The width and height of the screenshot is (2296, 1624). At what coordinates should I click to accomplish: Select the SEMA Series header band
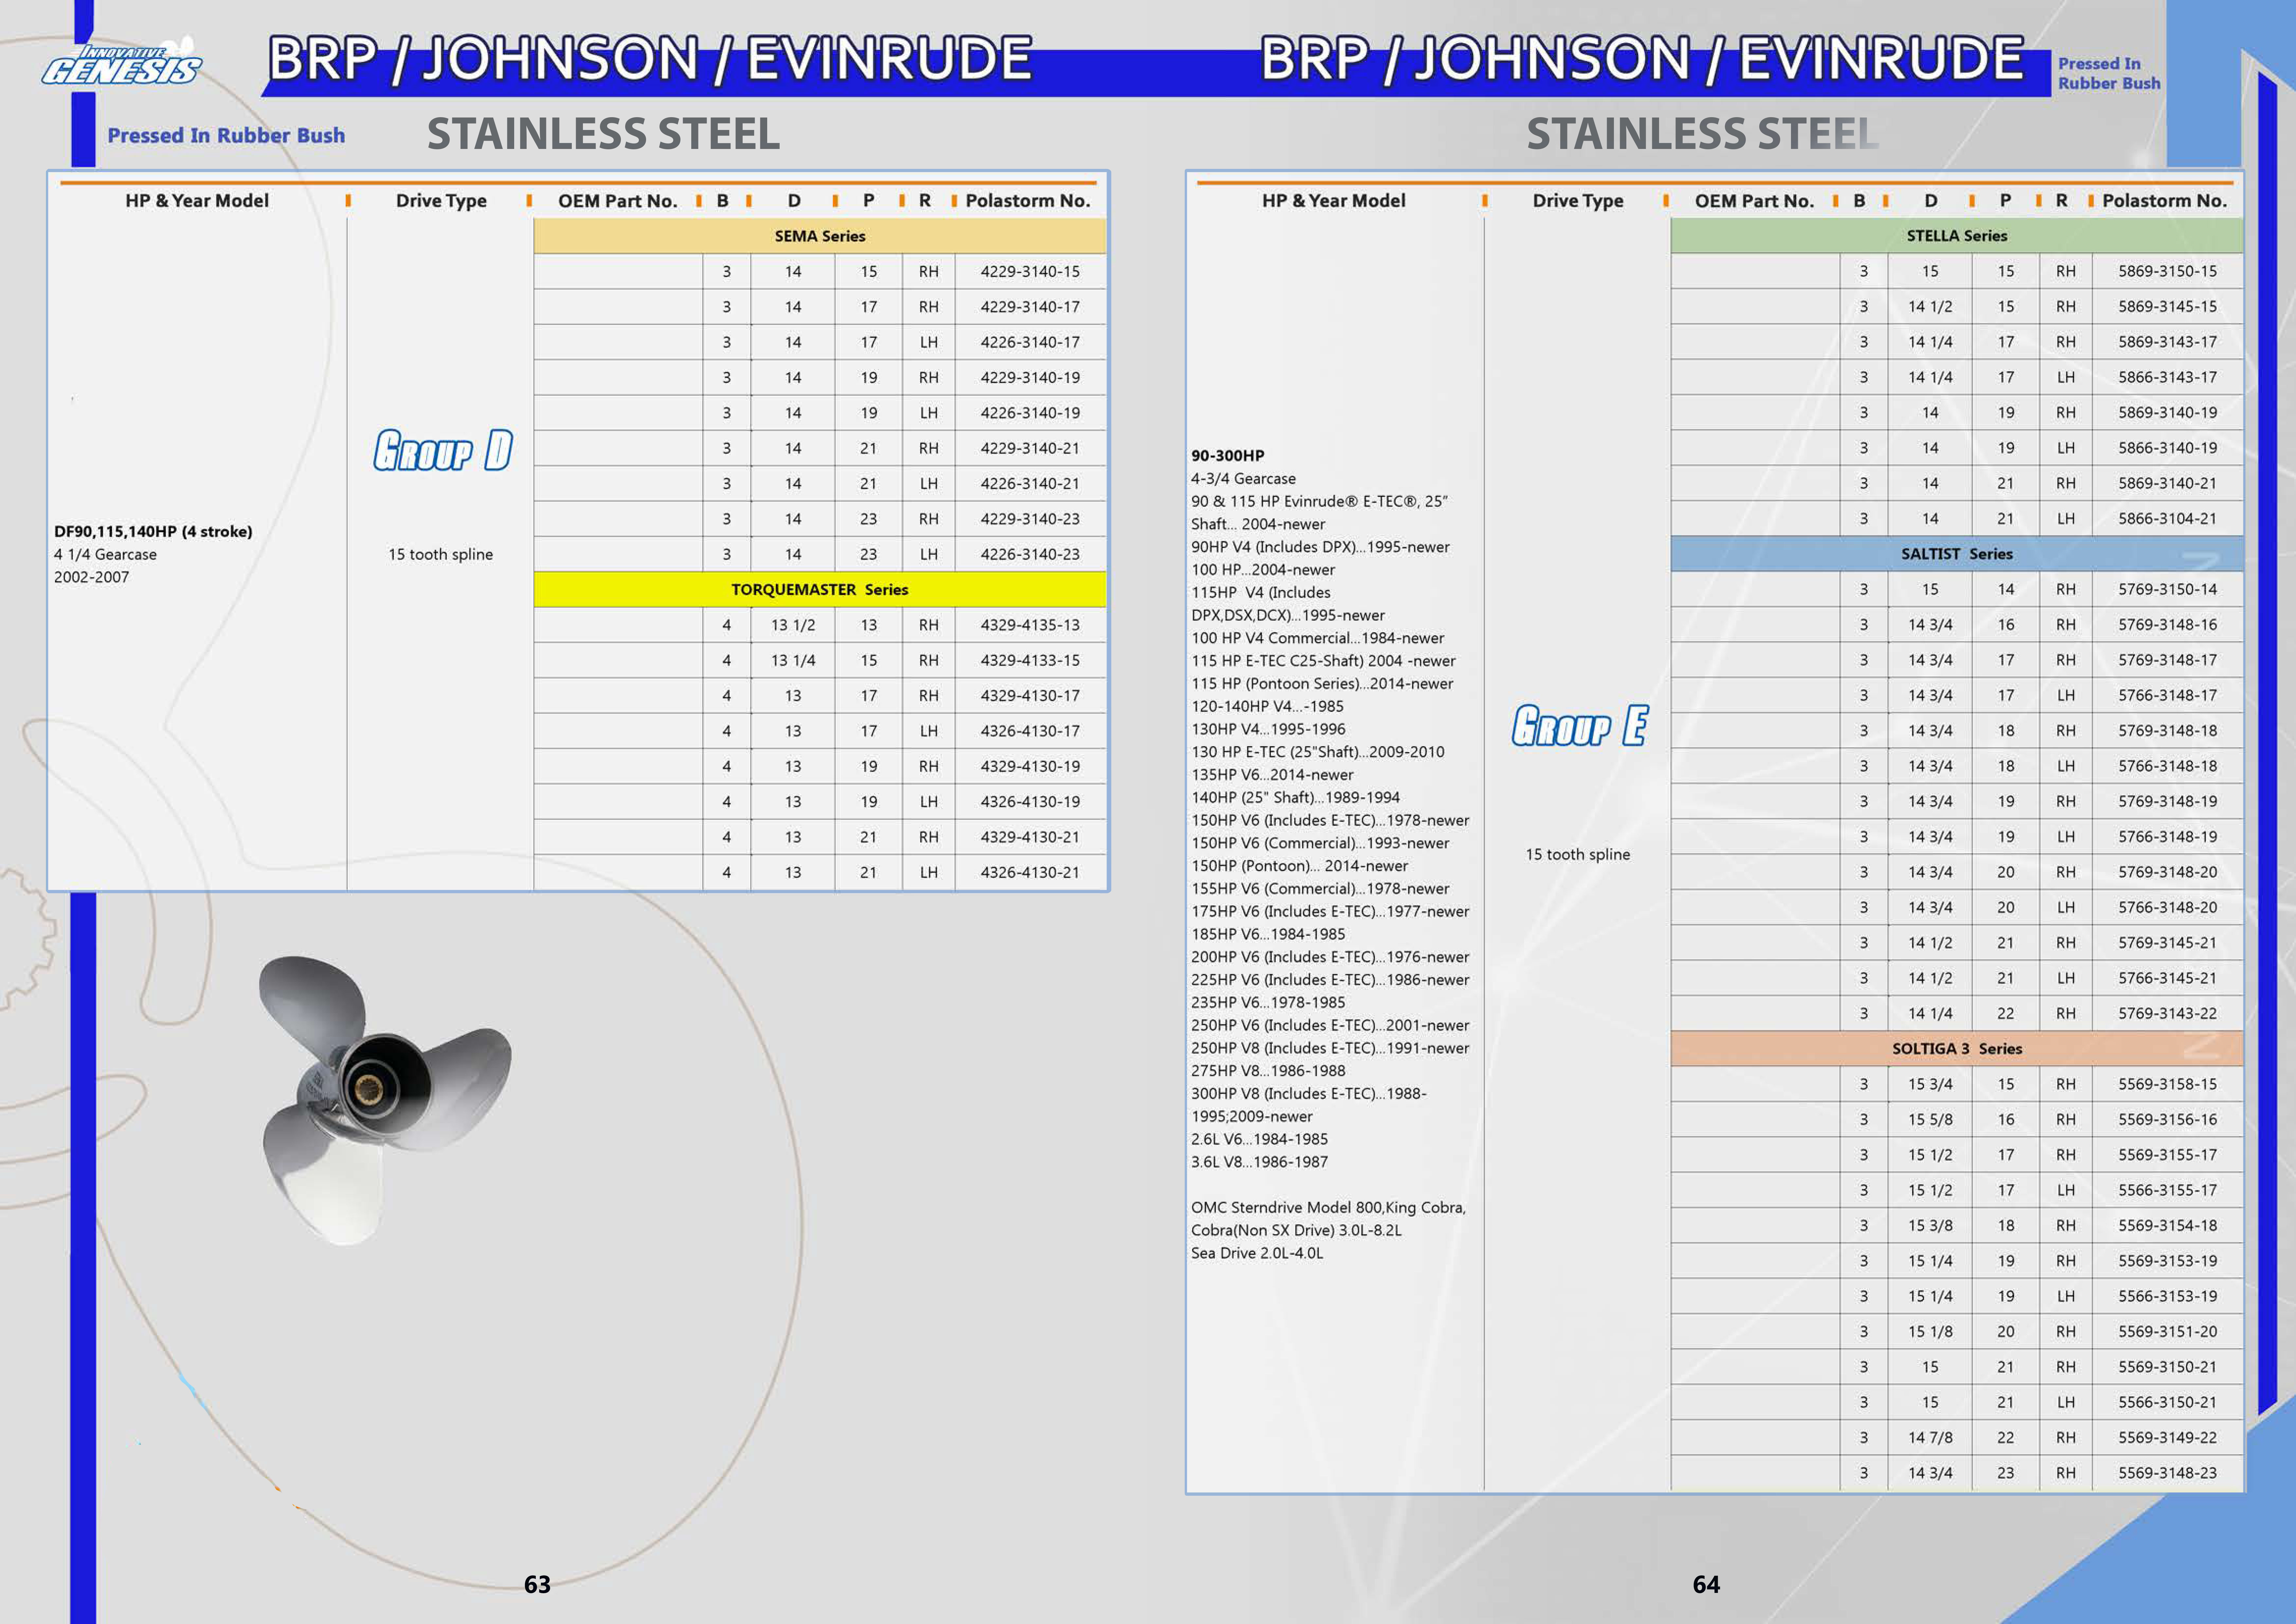click(820, 236)
